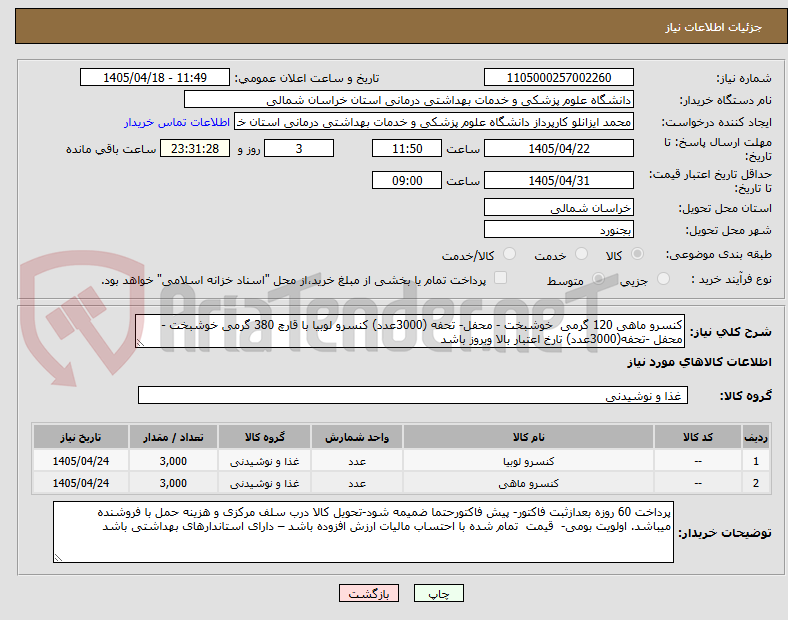Click unit عدد in کنسرو ماهی row

(357, 483)
